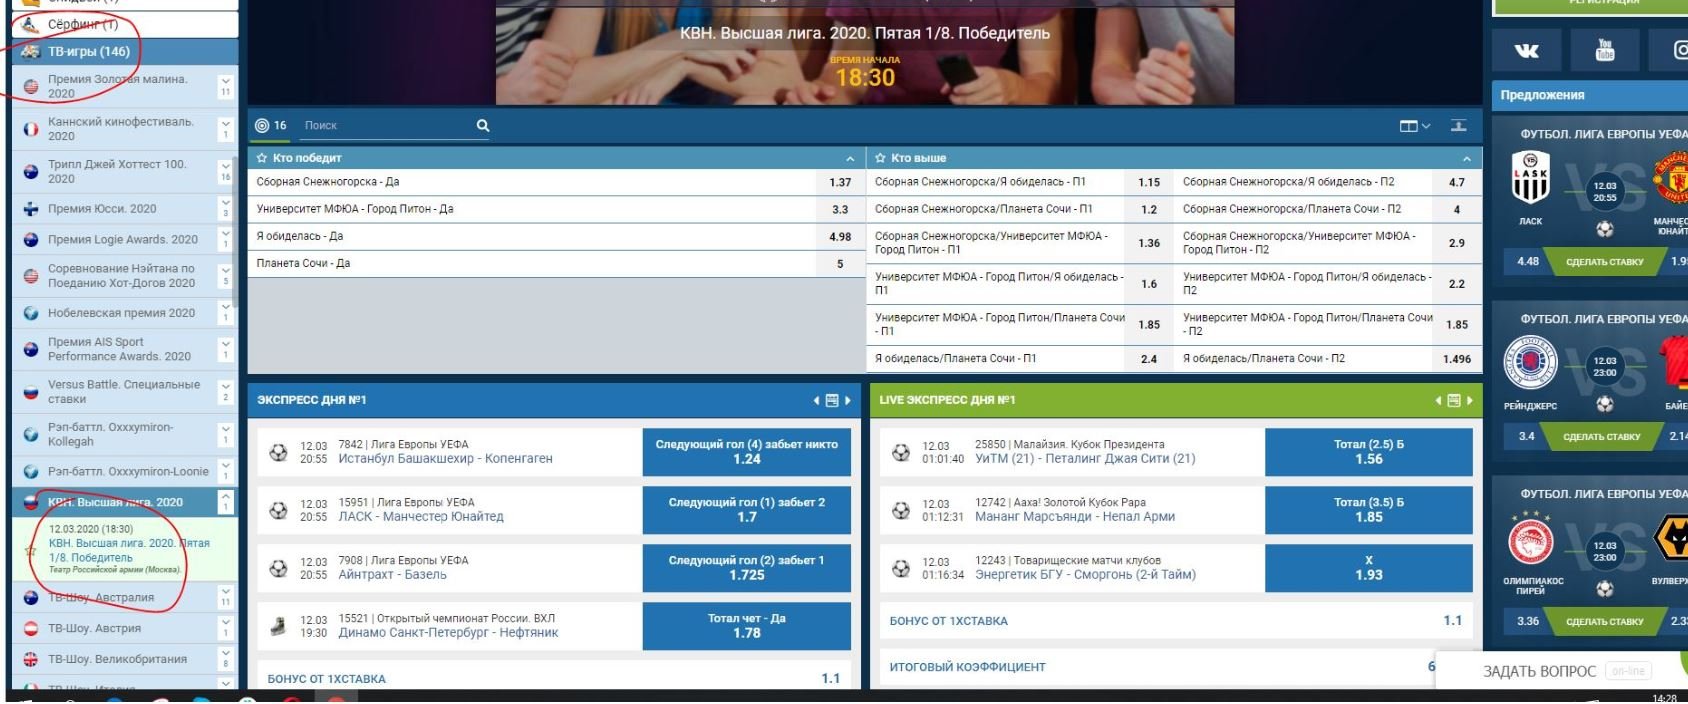Toggle favorite star for Кто выше market

(x=880, y=158)
